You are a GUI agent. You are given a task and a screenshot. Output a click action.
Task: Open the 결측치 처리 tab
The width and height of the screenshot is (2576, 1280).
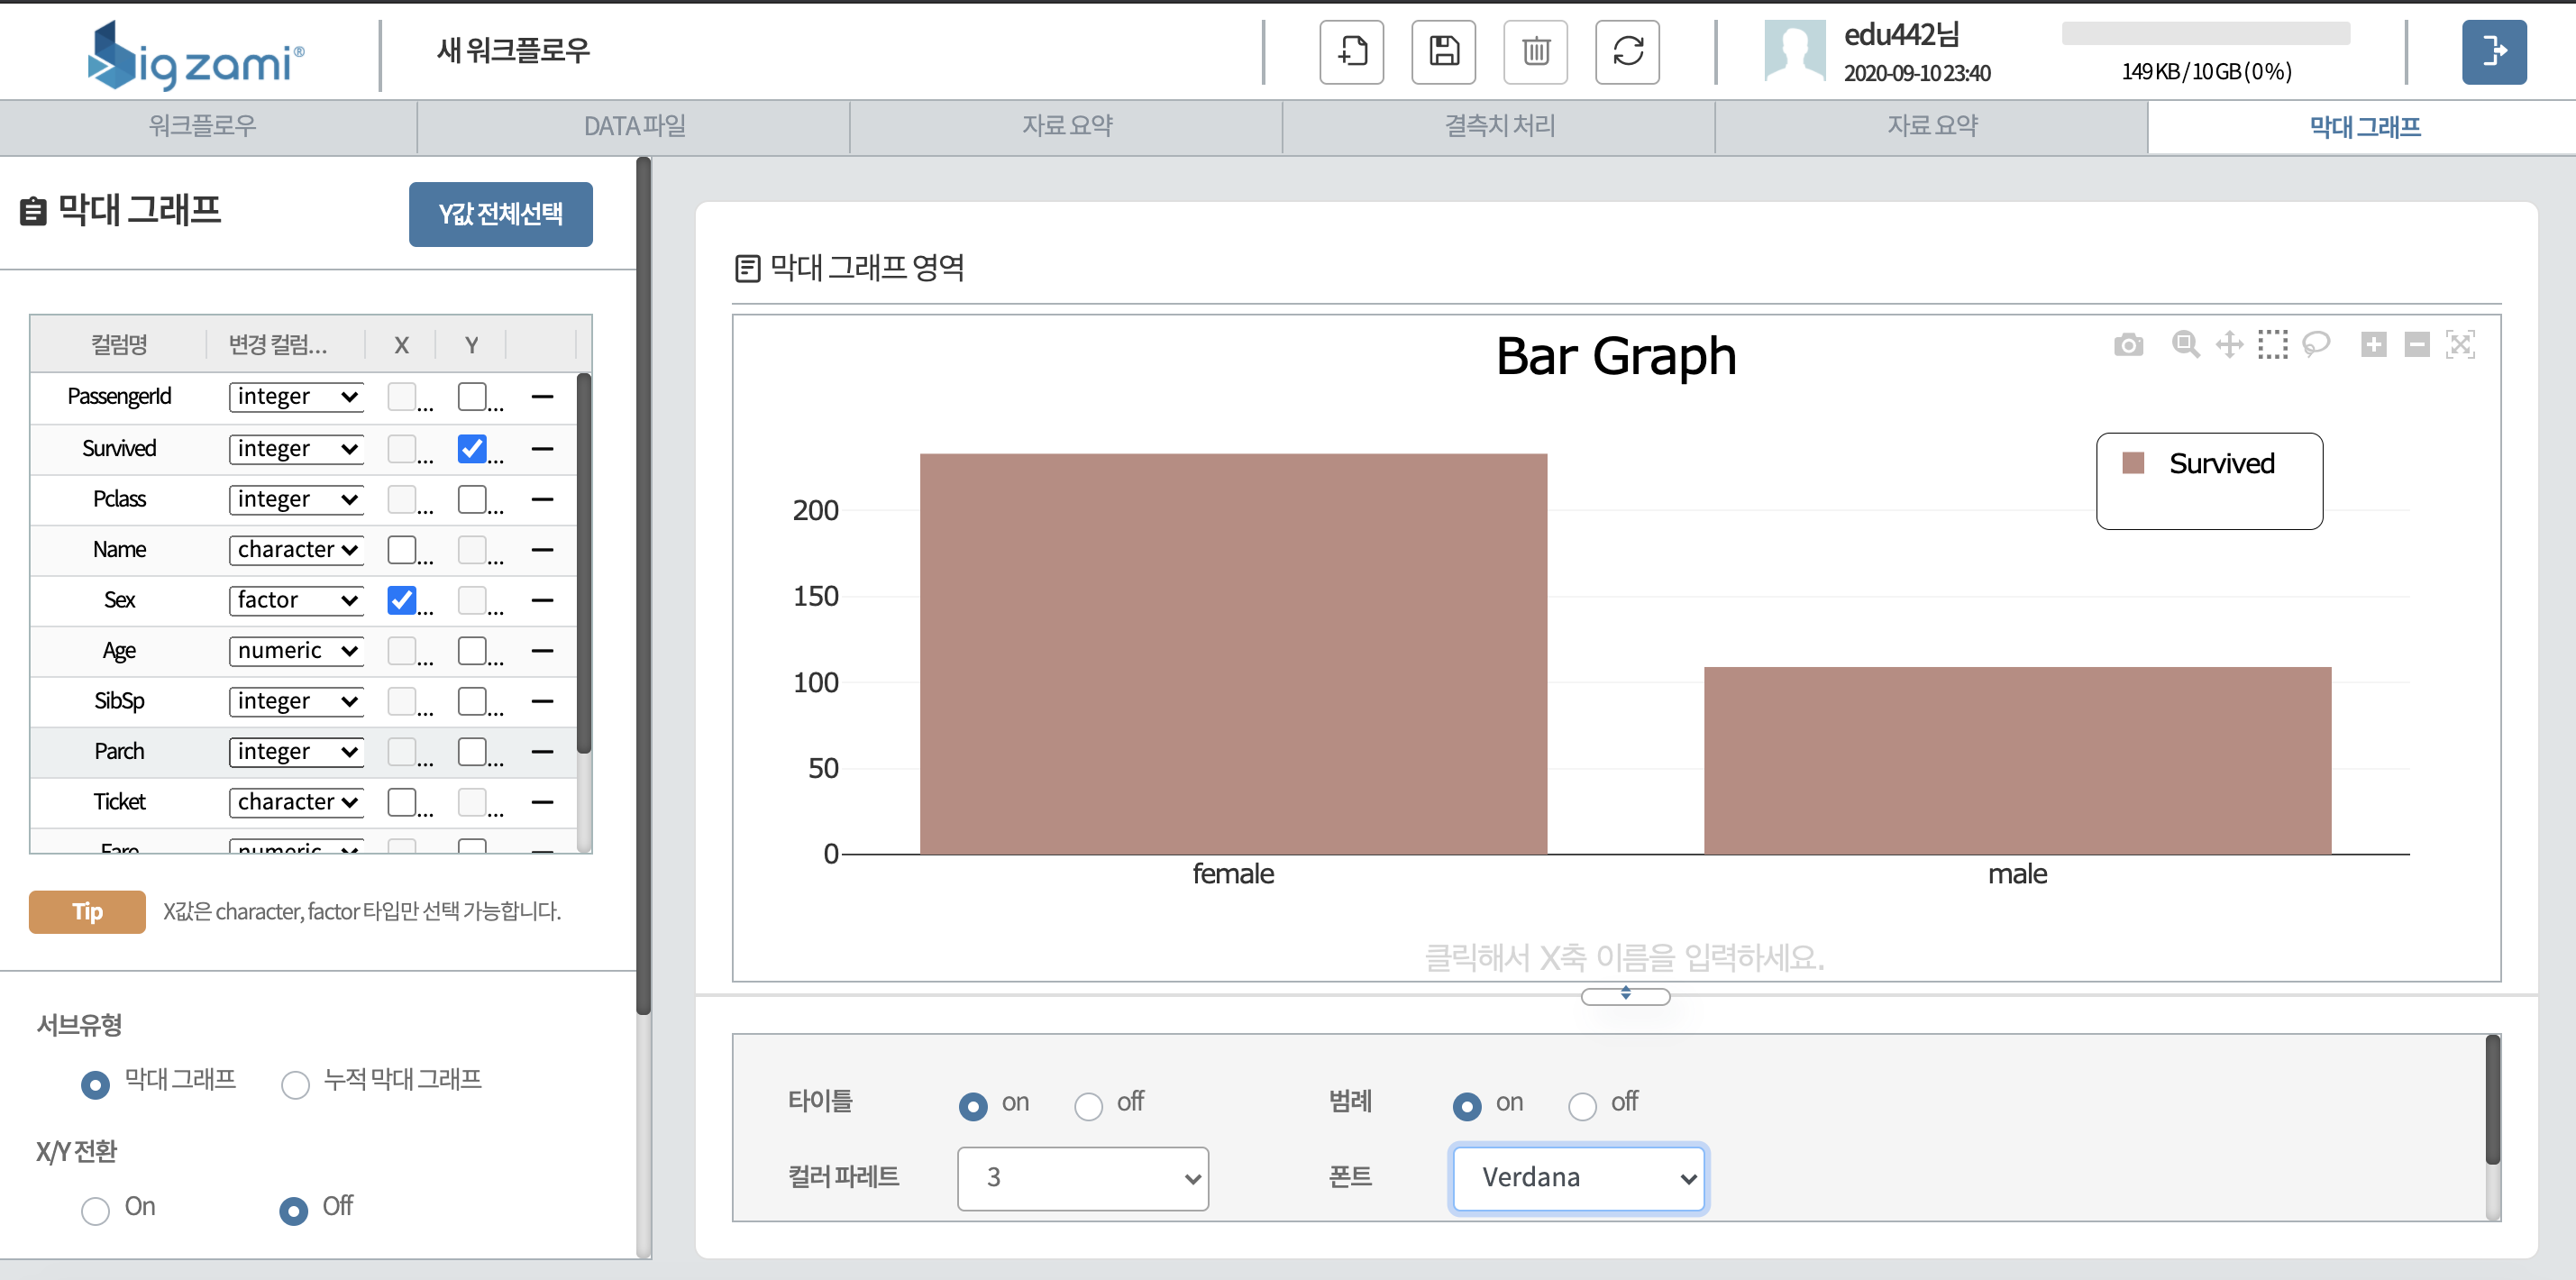tap(1499, 127)
